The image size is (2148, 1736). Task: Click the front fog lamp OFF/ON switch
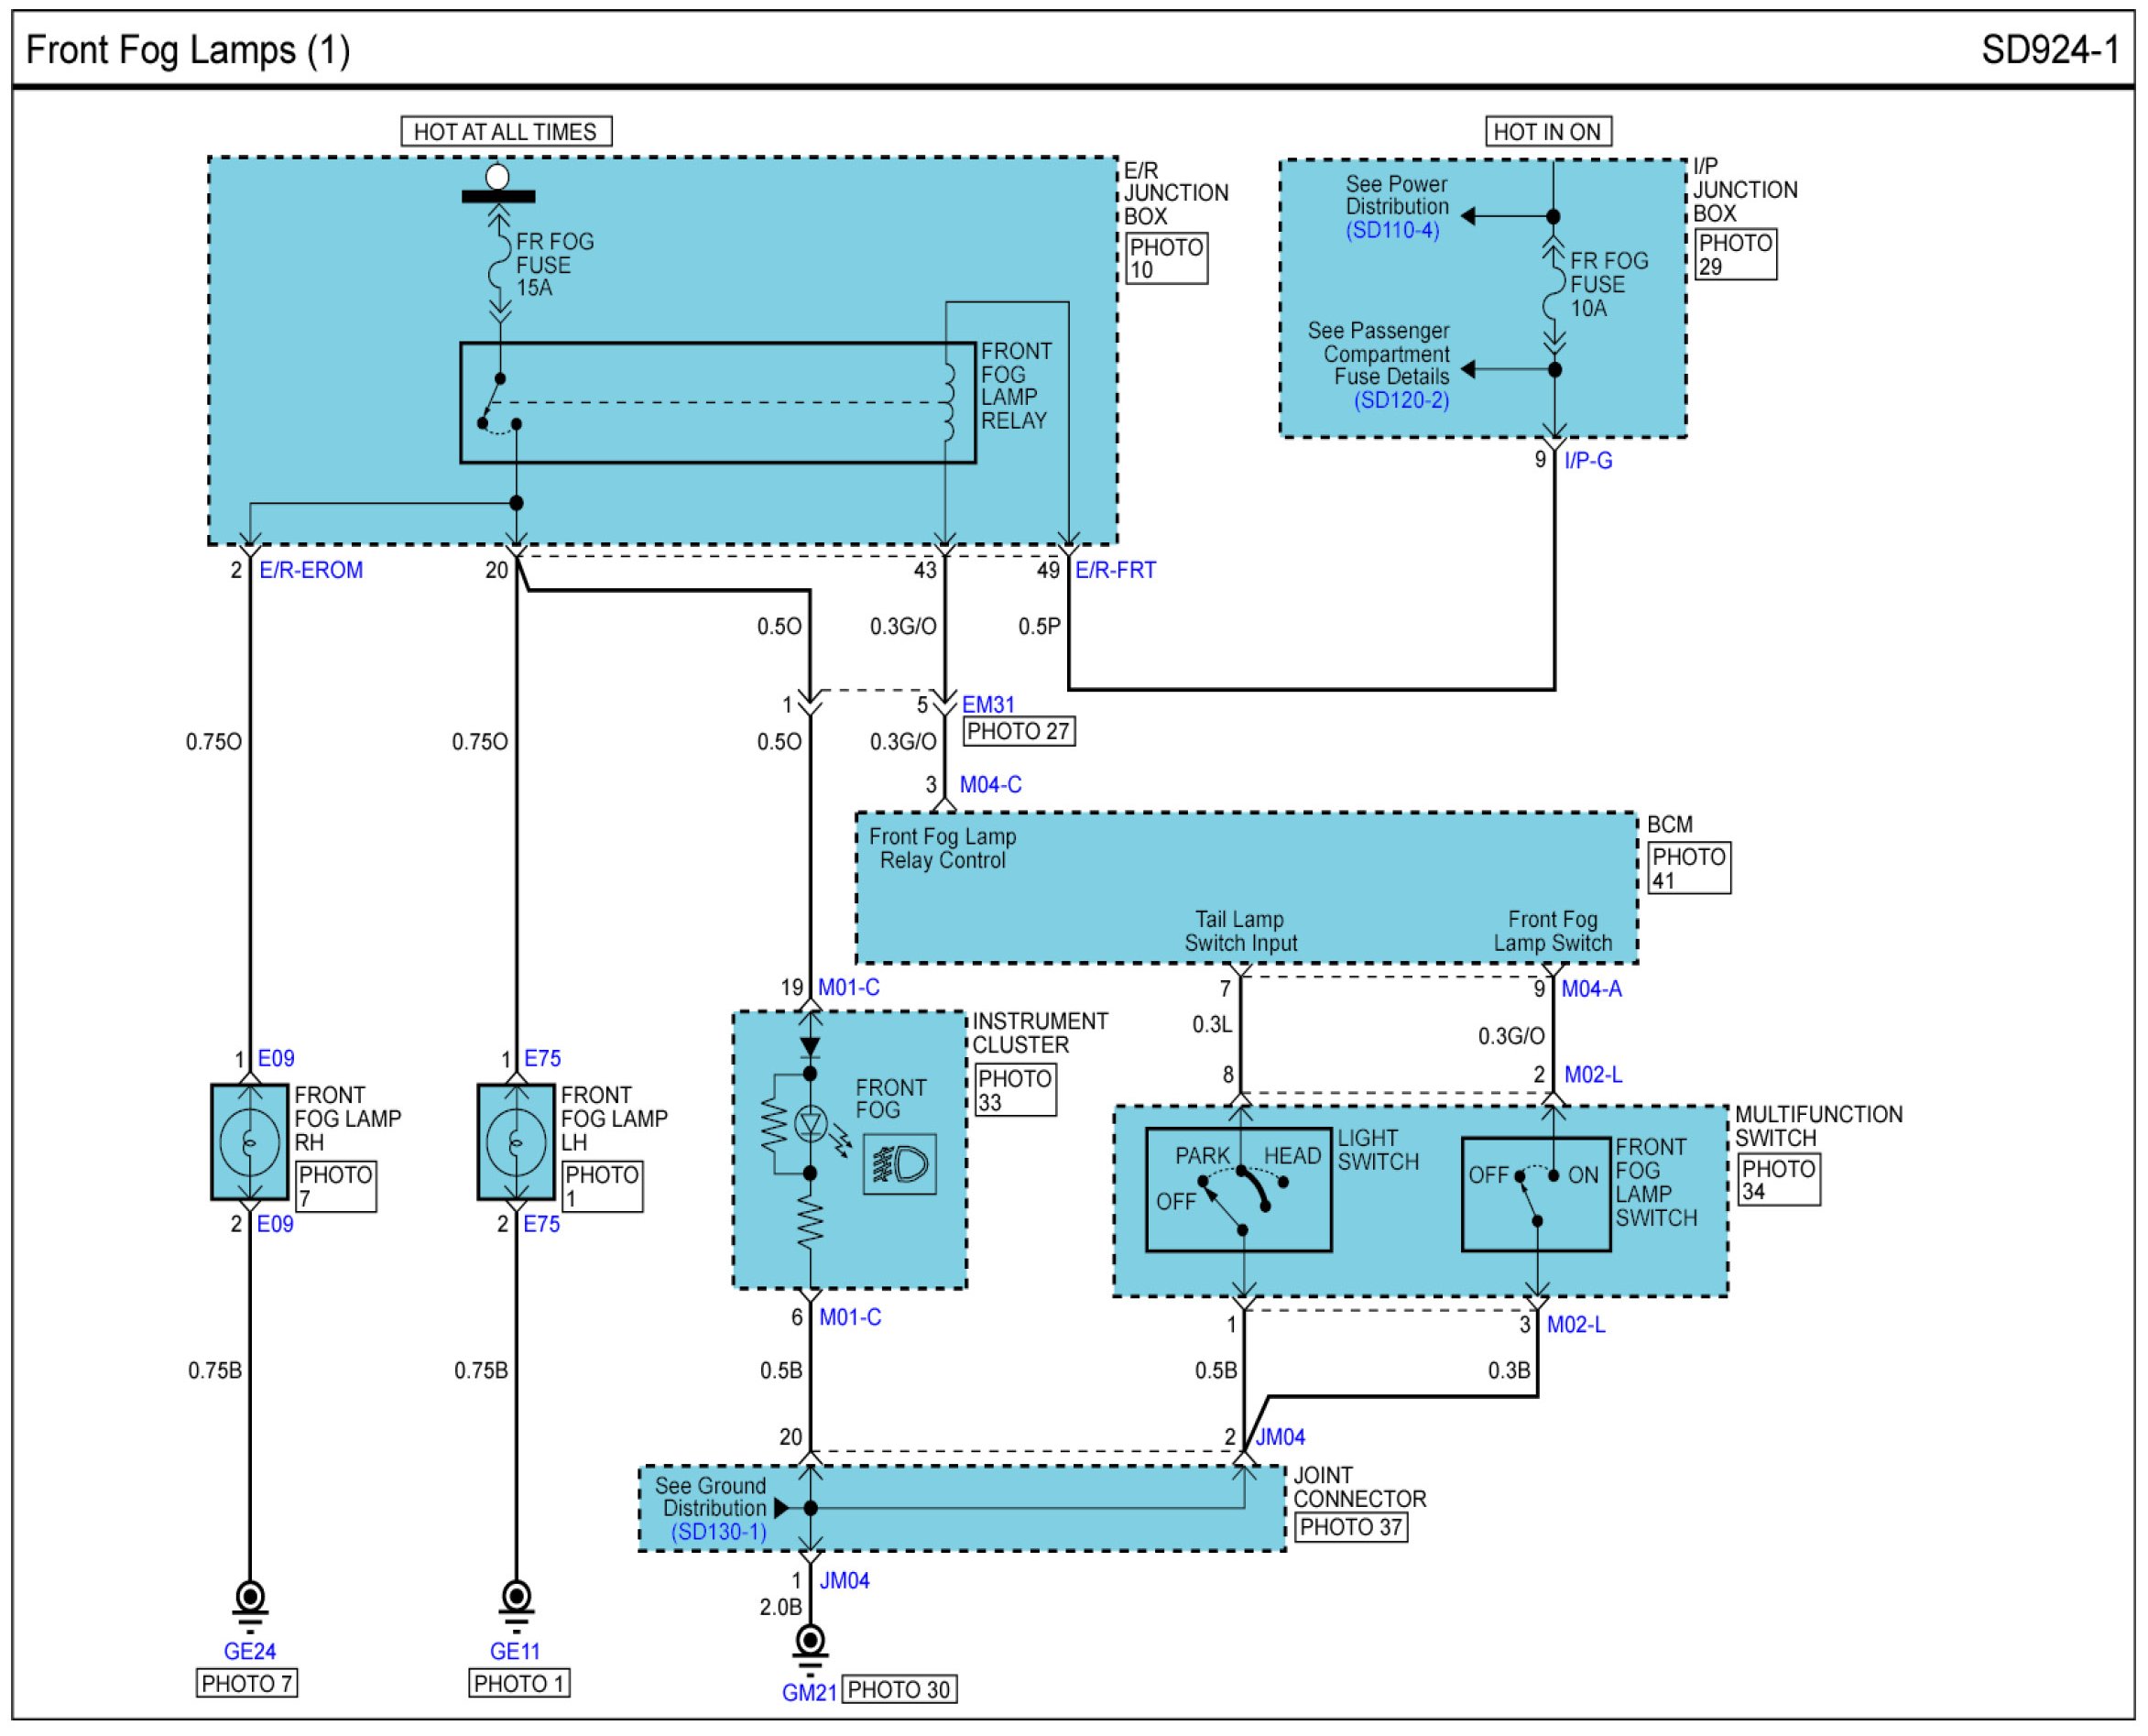coord(1535,1194)
